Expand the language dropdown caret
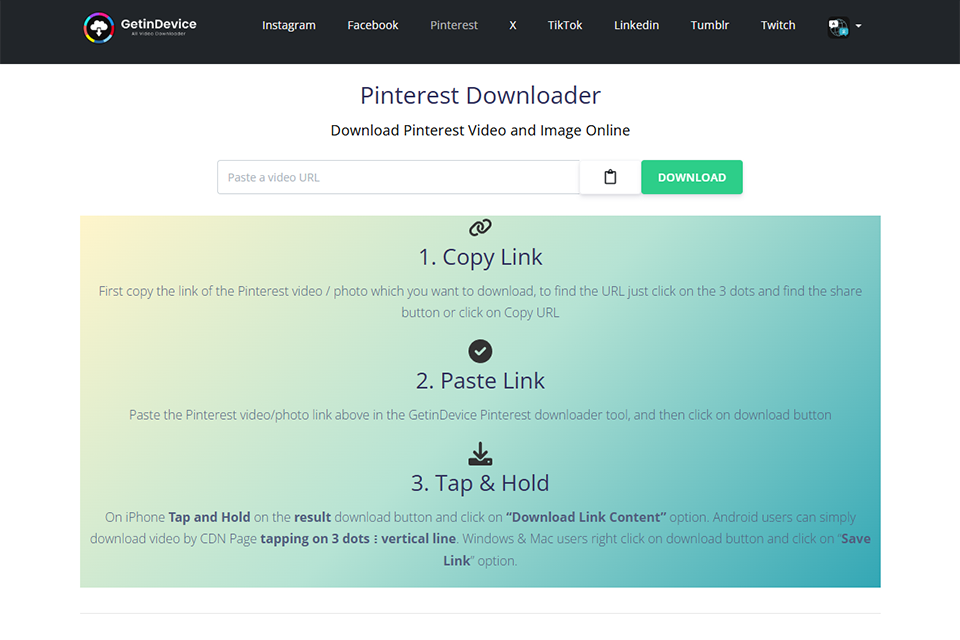 [x=858, y=26]
